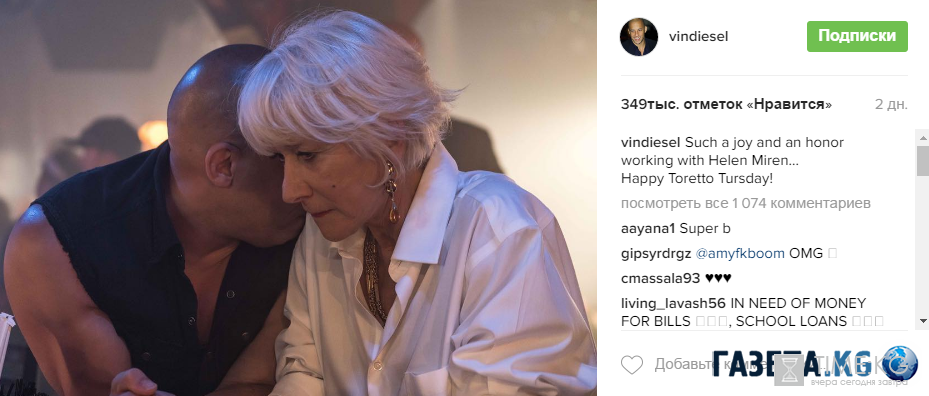Image resolution: width=929 pixels, height=396 pixels.
Task: Open vindiesel profile avatar picture
Action: coord(639,37)
